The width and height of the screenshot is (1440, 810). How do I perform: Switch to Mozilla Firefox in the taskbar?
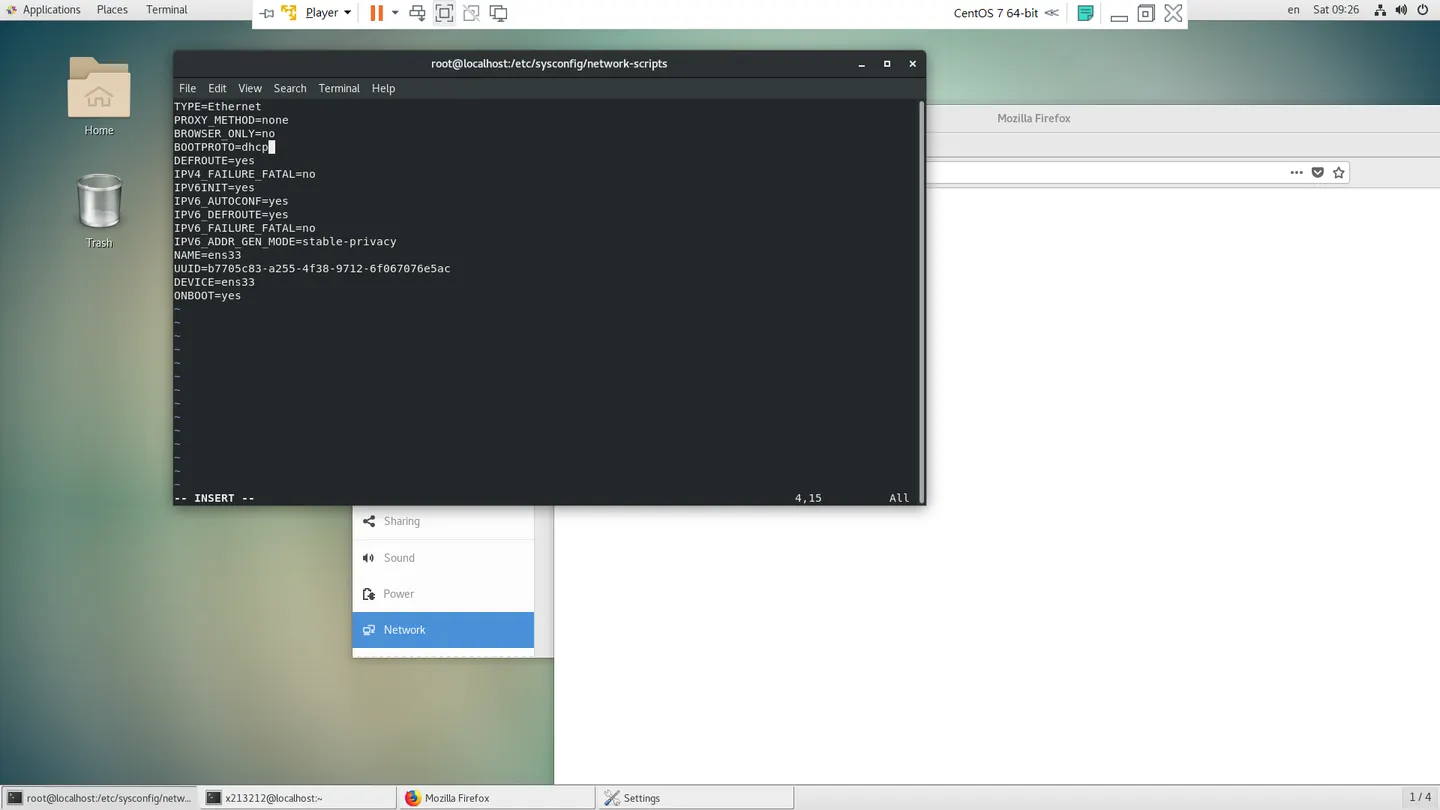pos(496,798)
